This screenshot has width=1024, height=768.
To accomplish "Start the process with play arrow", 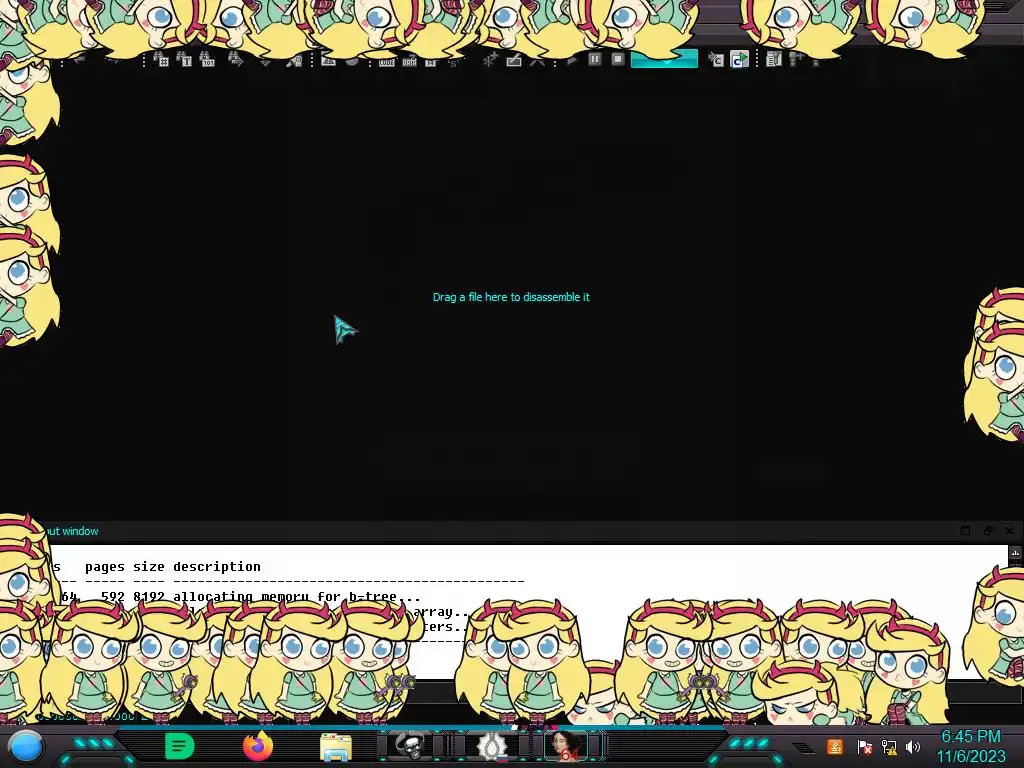I will [x=572, y=60].
